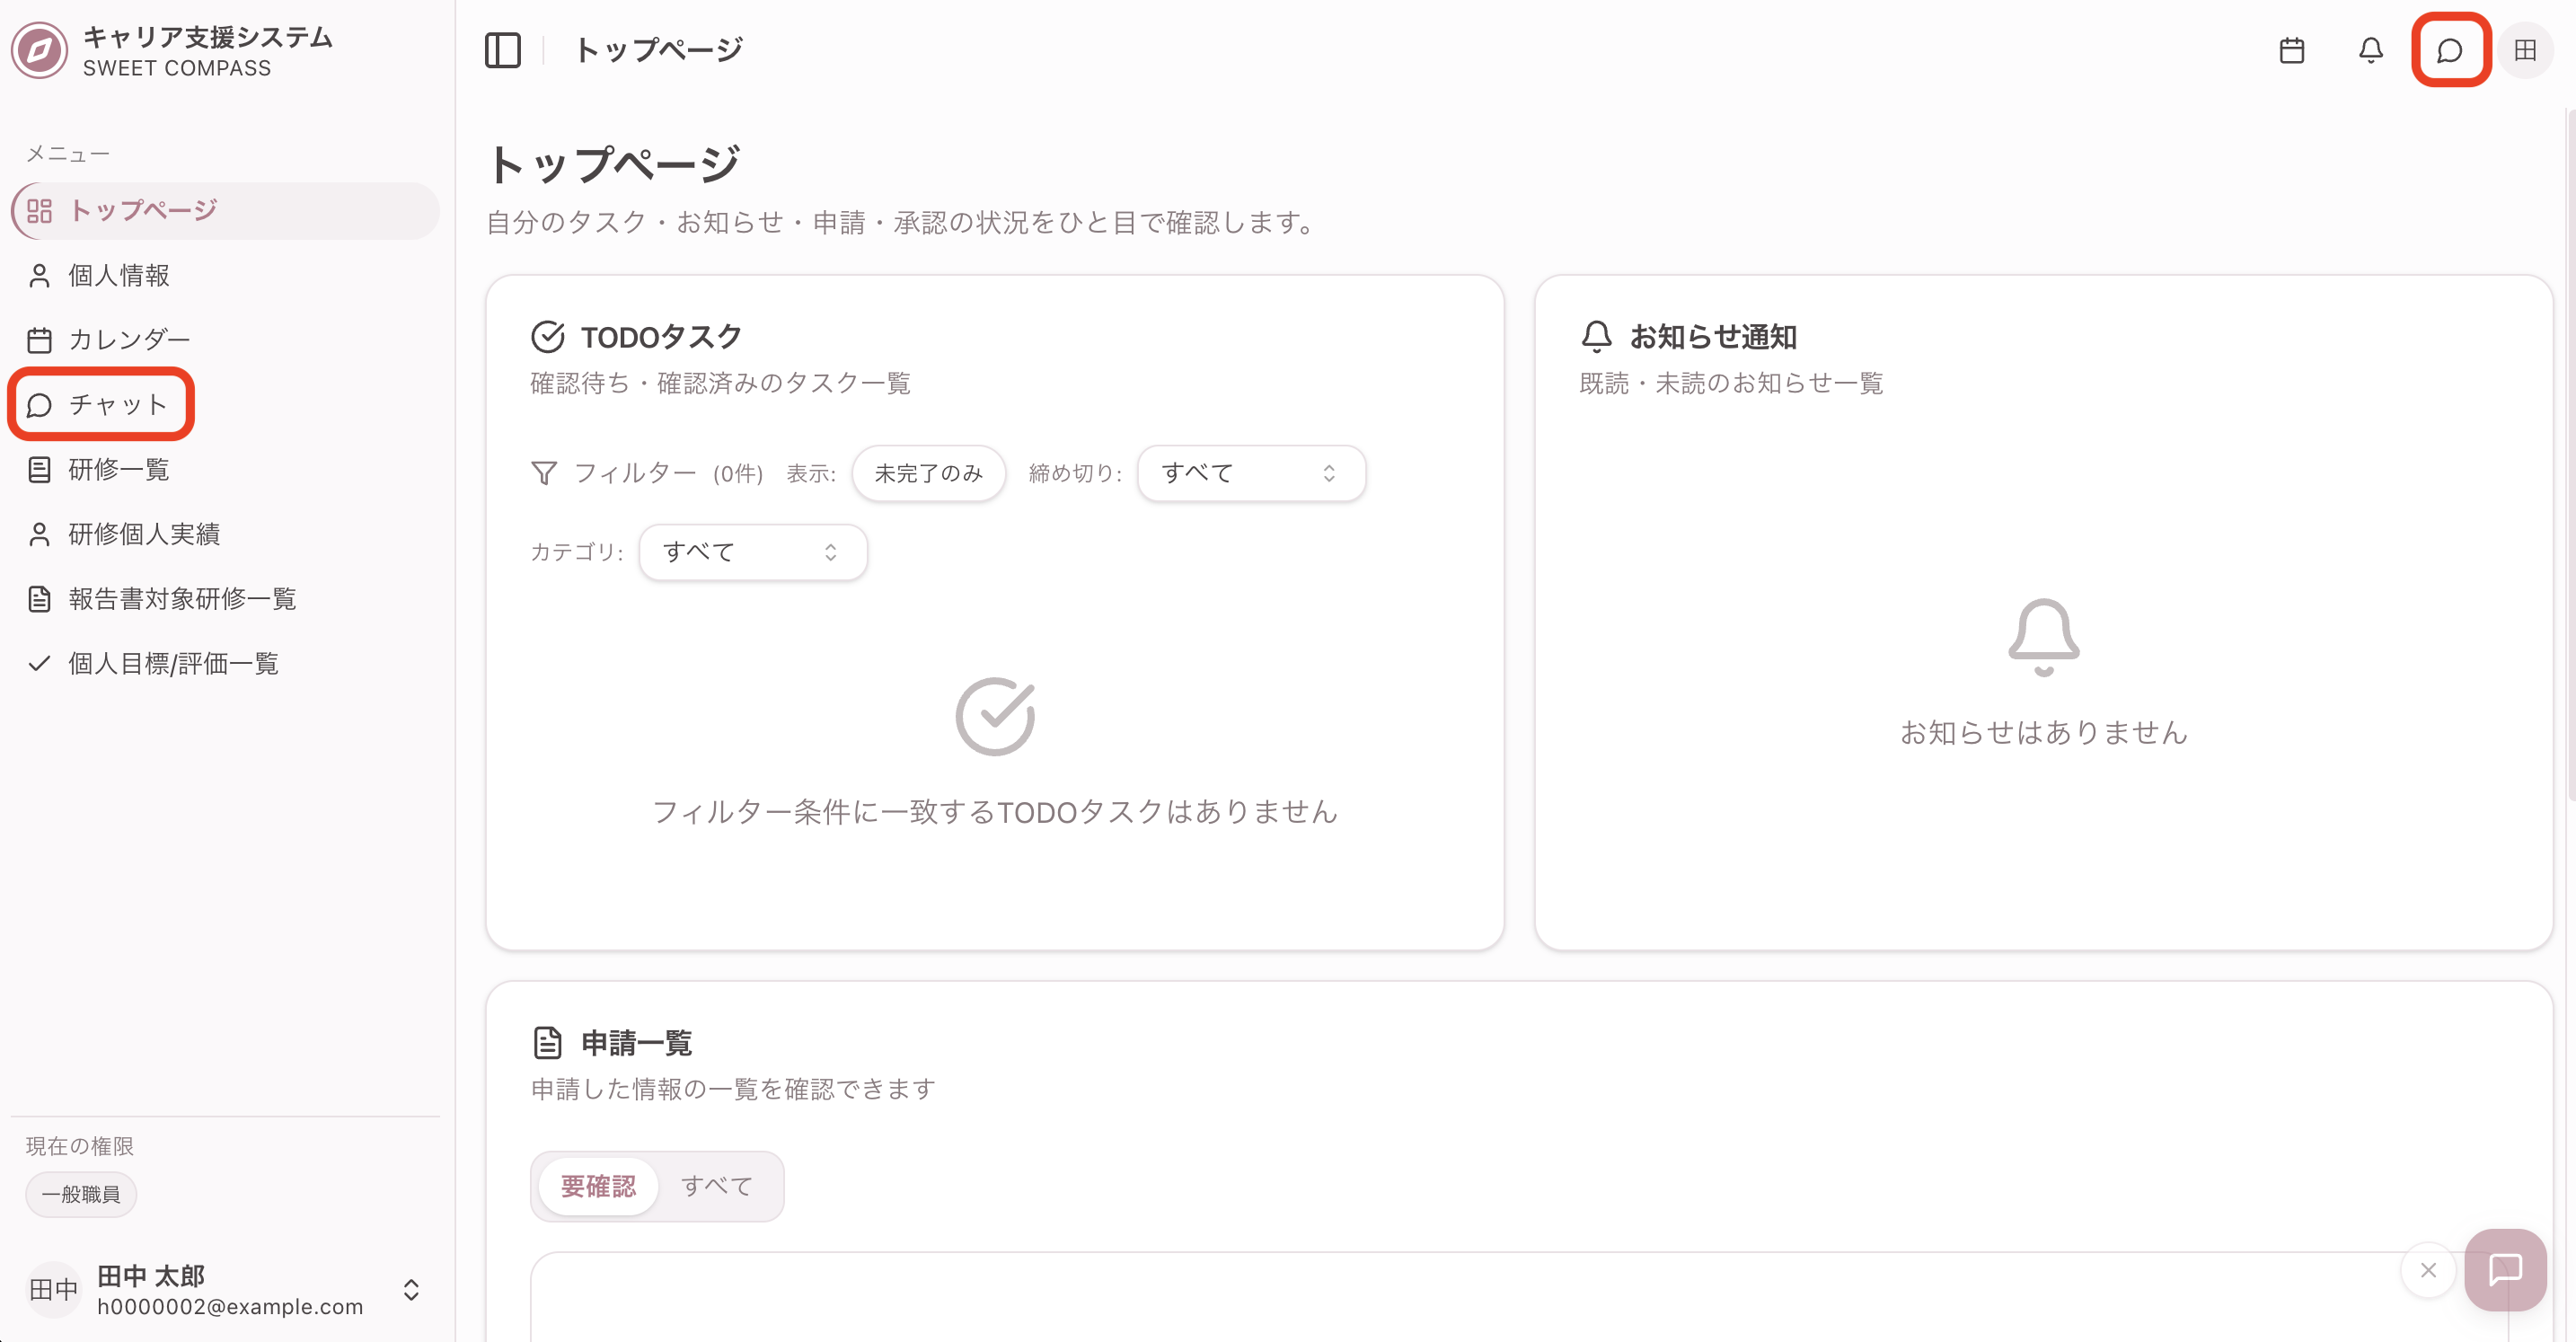Open the カテゴリ dropdown
This screenshot has height=1342, width=2576.
pyautogui.click(x=753, y=552)
